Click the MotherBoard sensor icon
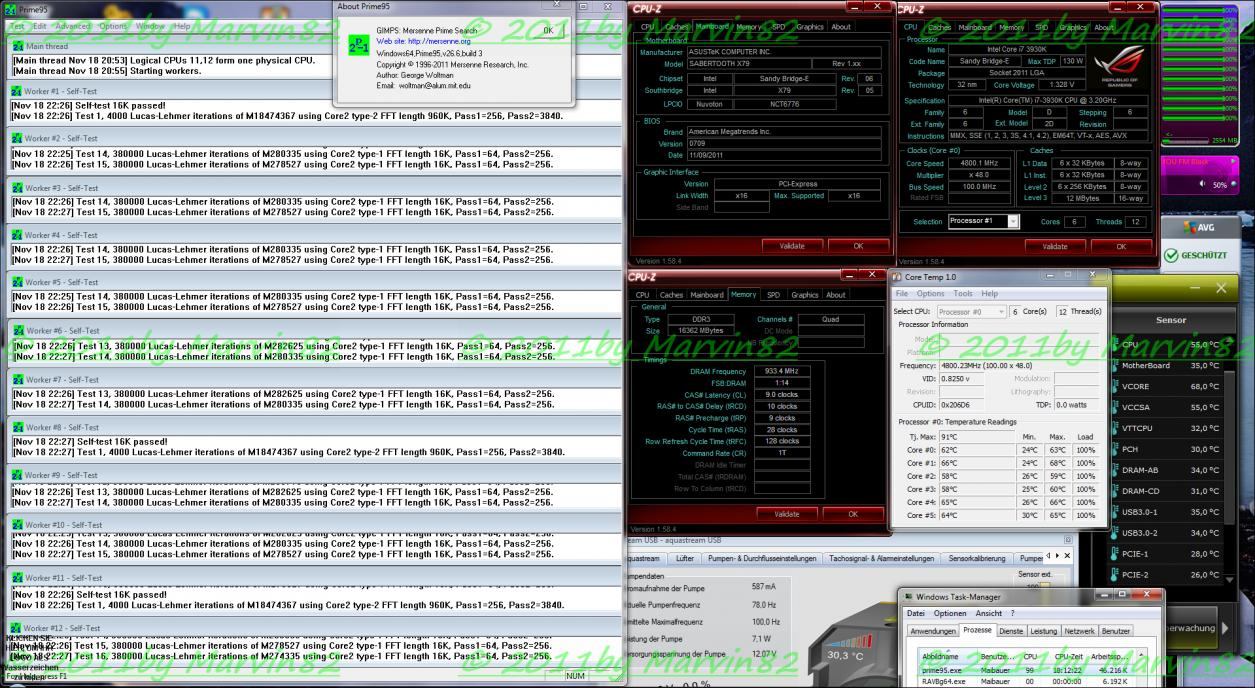The image size is (1255, 688). point(1114,366)
